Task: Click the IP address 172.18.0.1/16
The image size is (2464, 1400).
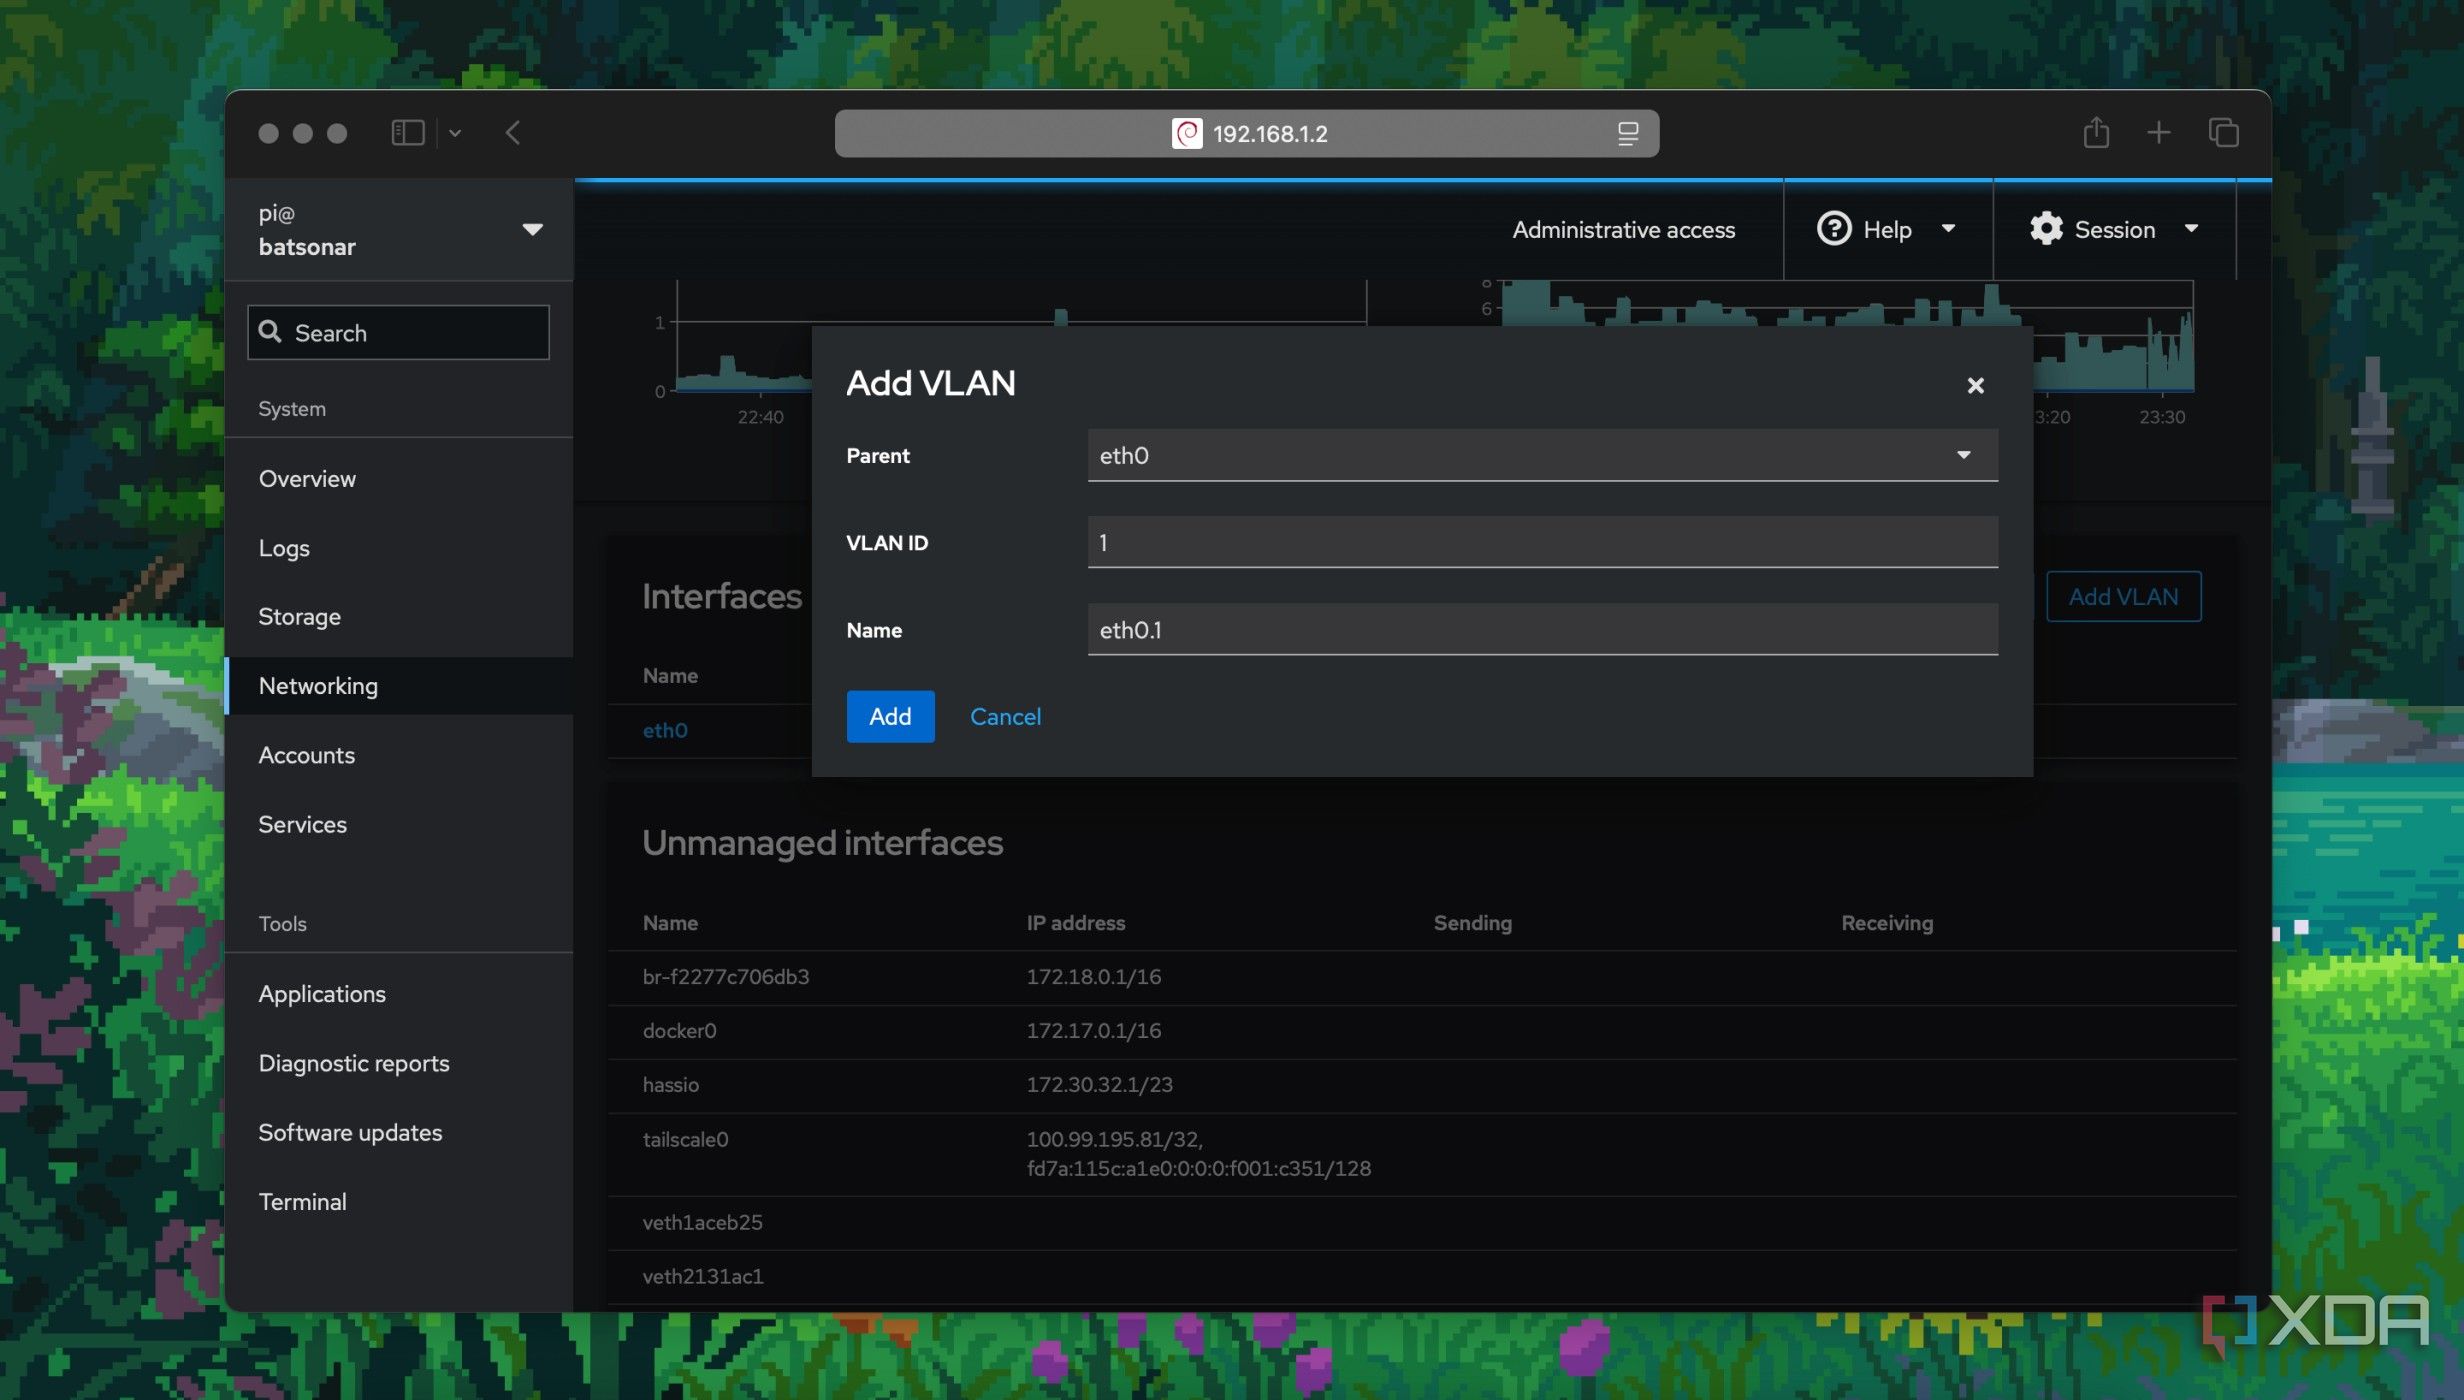Action: (1093, 977)
